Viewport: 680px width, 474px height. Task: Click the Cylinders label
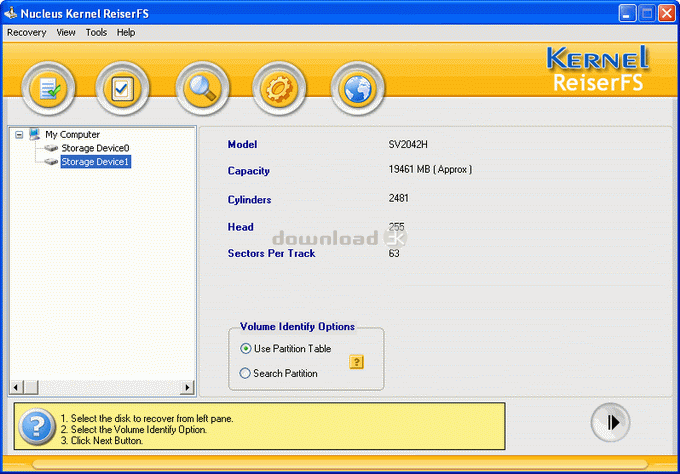point(249,200)
